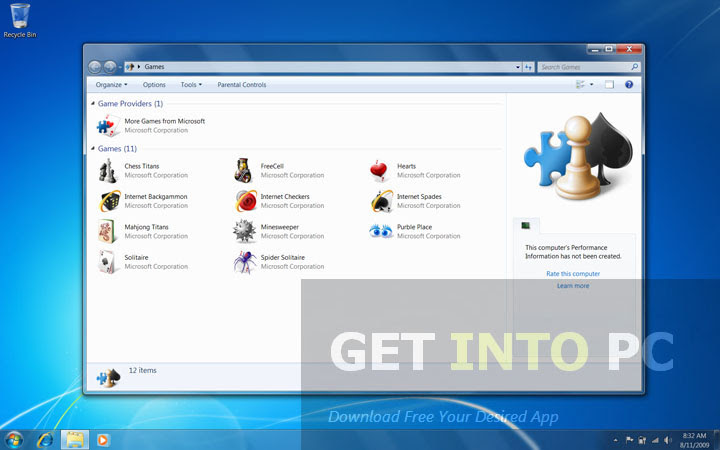Click the Options toolbar item

point(154,84)
